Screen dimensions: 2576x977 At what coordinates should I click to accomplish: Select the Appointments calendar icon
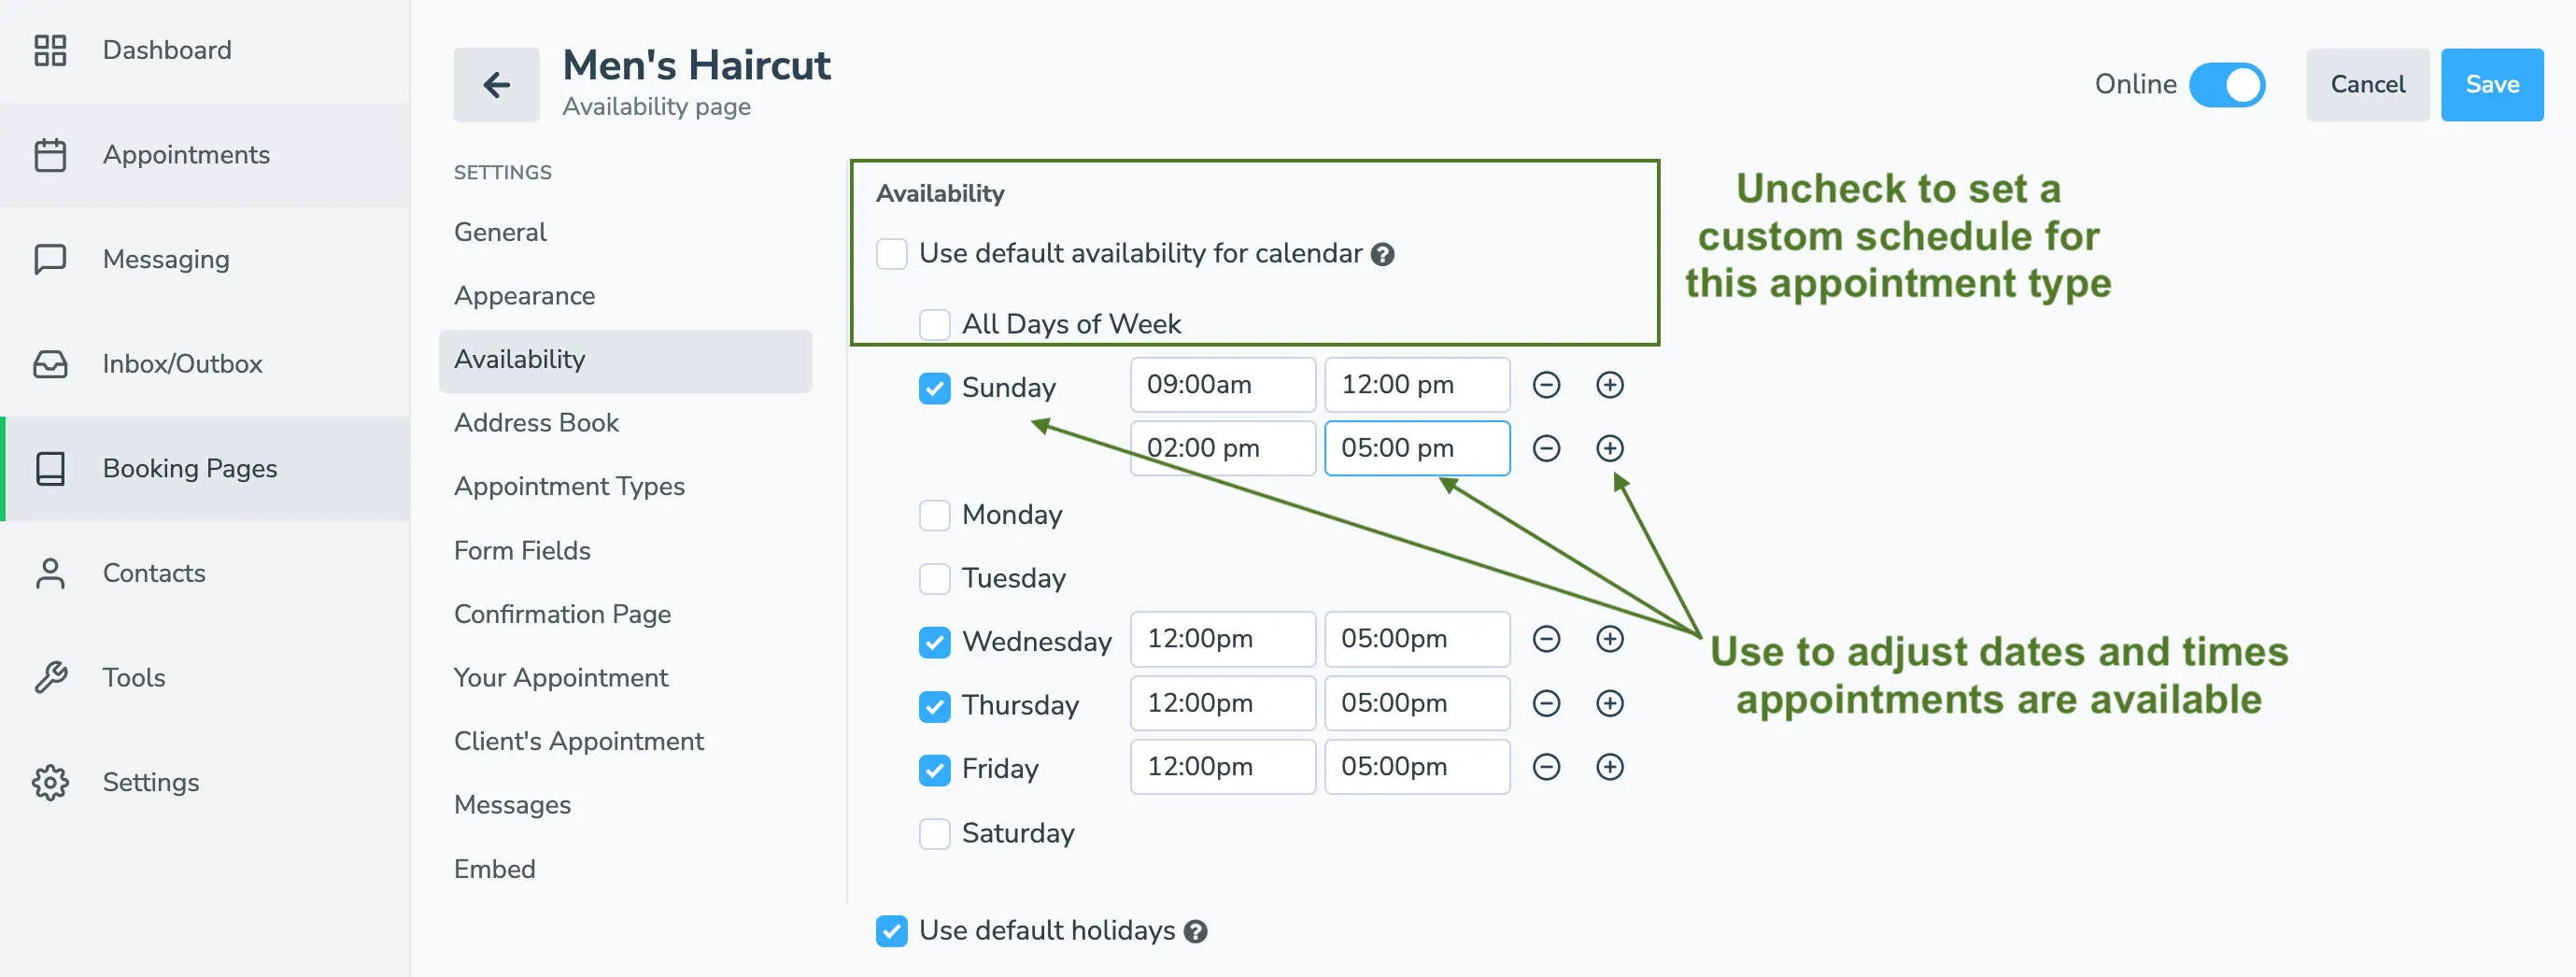click(50, 155)
